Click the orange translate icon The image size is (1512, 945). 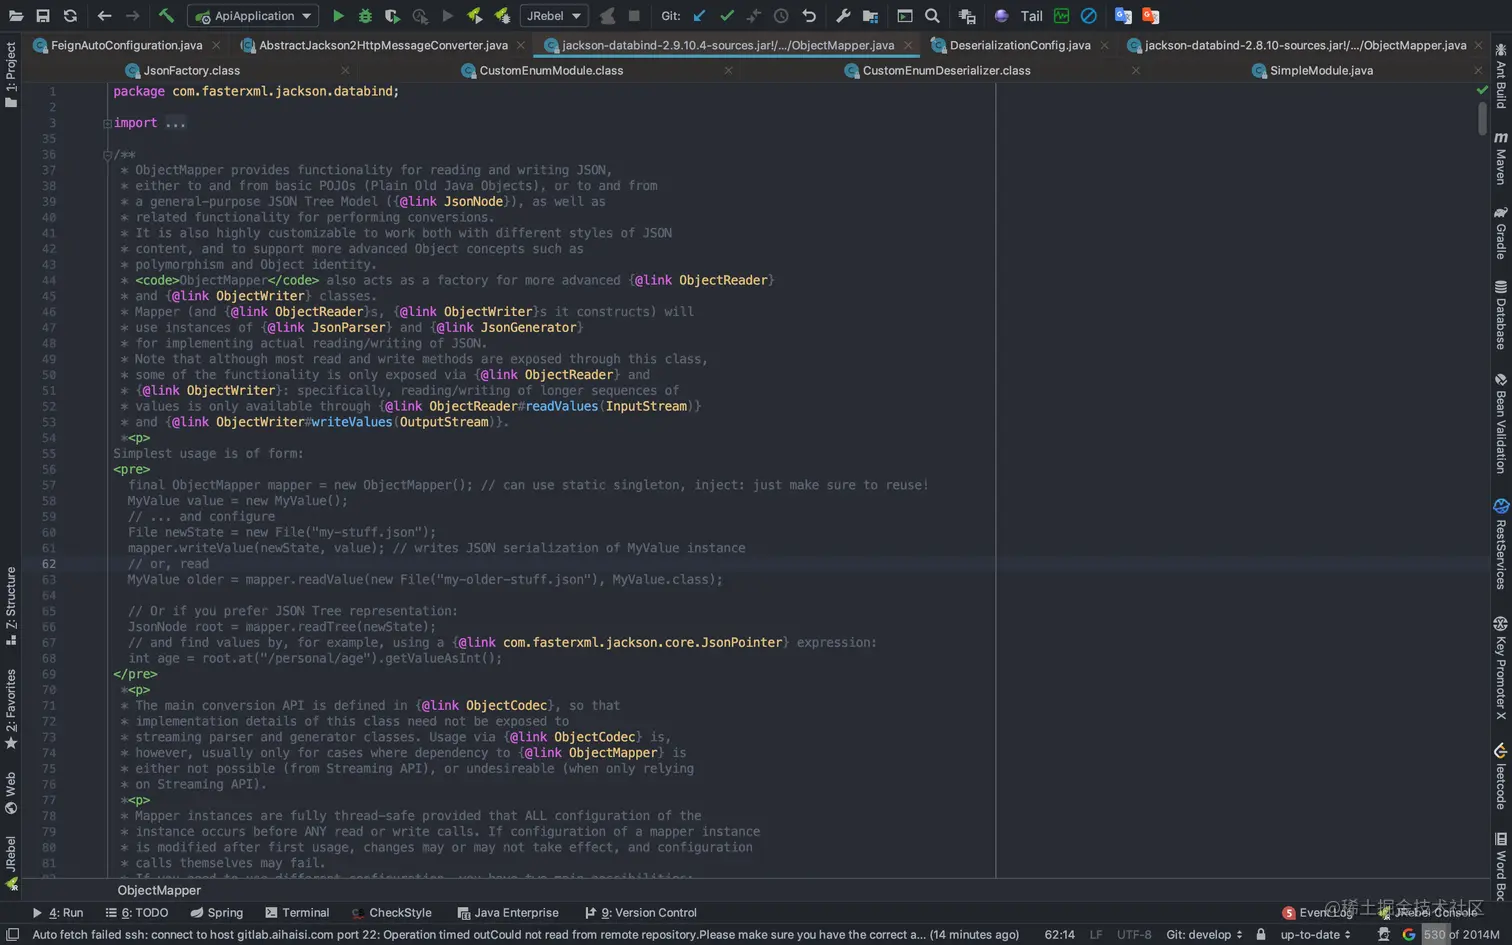1151,16
